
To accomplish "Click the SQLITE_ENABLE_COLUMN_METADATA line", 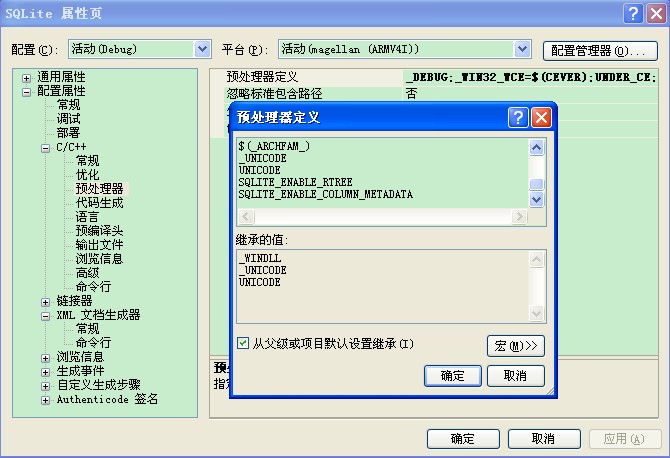I will point(326,194).
